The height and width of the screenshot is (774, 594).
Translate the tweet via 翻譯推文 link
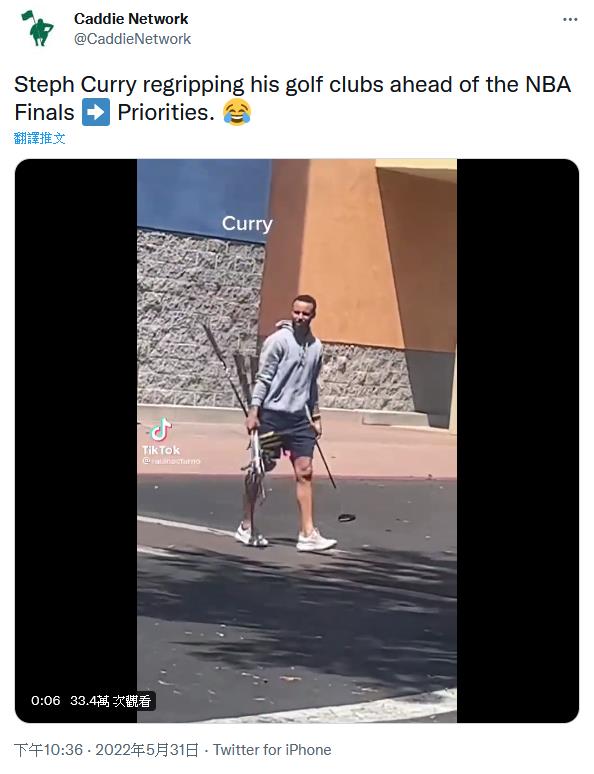click(40, 138)
